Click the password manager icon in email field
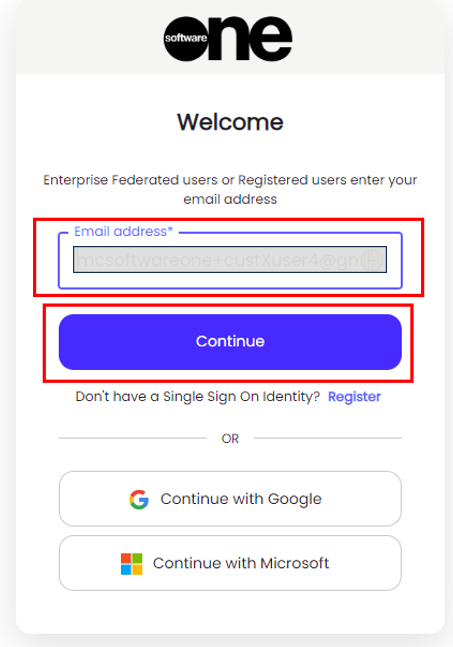 [x=372, y=260]
